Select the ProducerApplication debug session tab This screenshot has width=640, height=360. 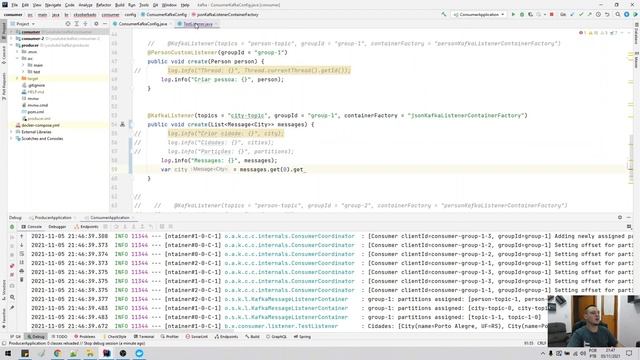click(x=53, y=218)
